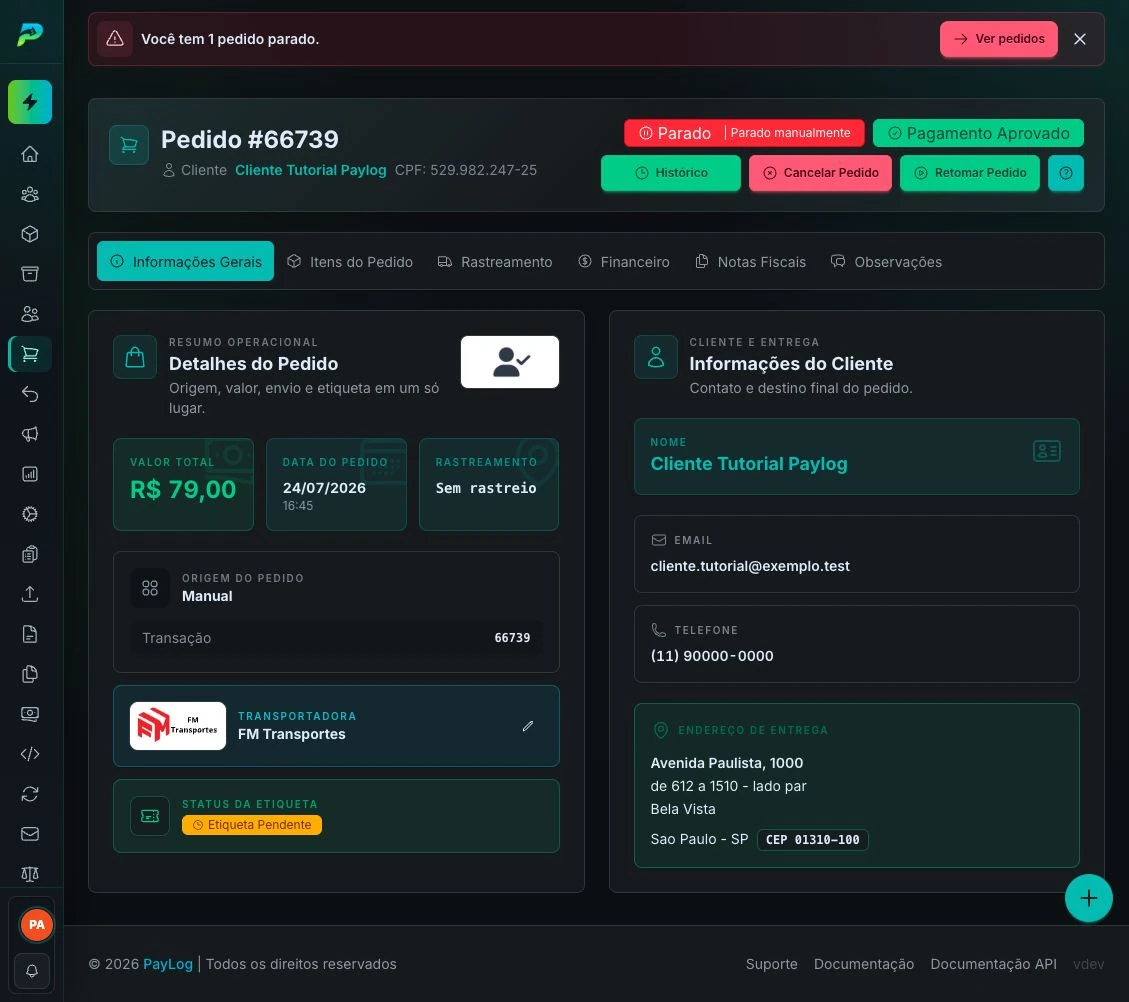Open the home icon in sidebar
Image resolution: width=1129 pixels, height=1002 pixels.
30,154
